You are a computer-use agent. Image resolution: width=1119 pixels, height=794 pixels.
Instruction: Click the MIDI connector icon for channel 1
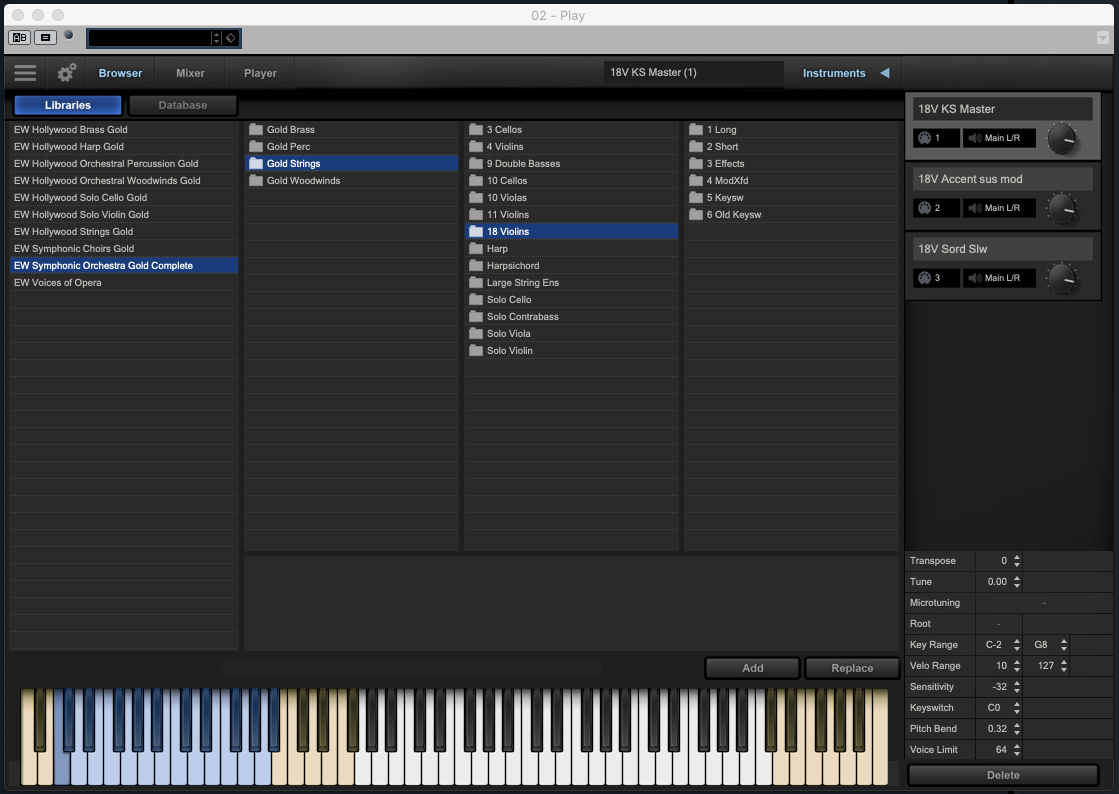[924, 138]
